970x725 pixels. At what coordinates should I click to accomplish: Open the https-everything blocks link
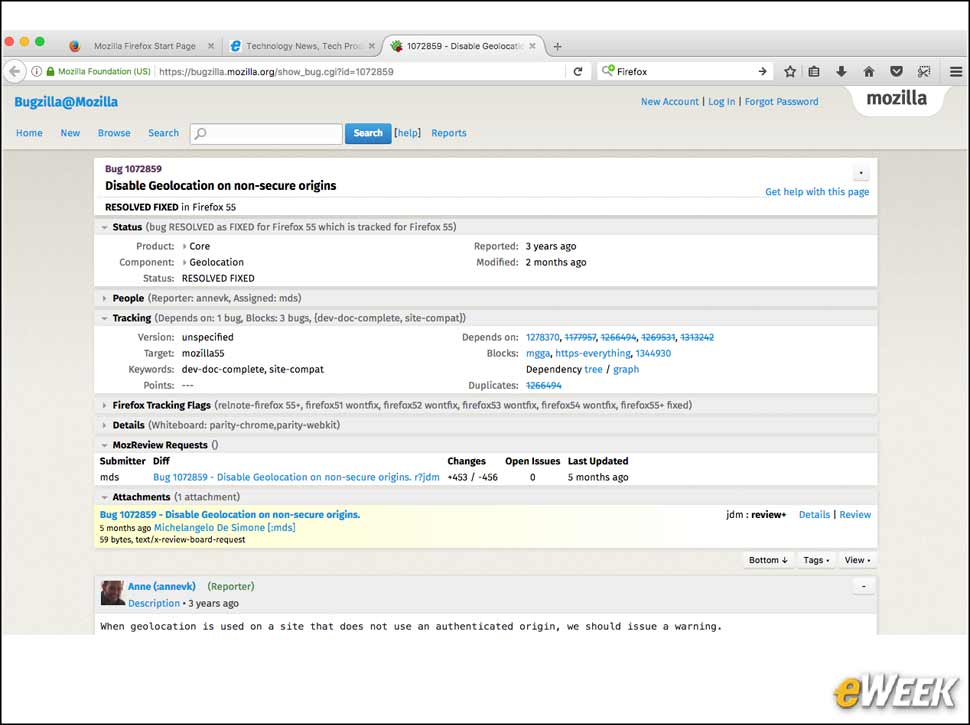tap(593, 353)
